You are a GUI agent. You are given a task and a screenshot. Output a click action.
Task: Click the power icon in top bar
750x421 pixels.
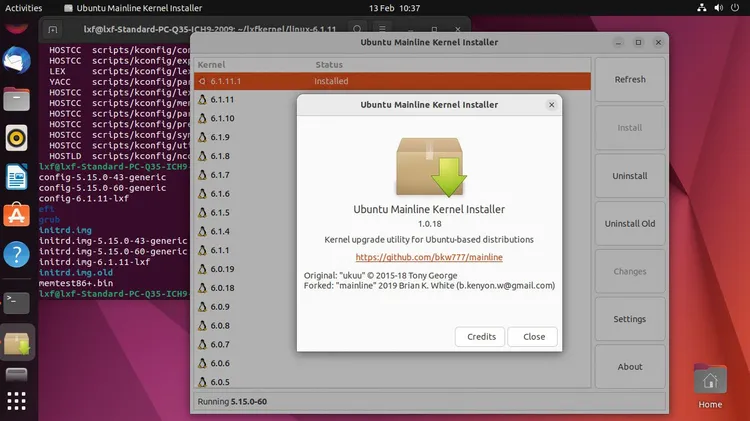click(735, 8)
